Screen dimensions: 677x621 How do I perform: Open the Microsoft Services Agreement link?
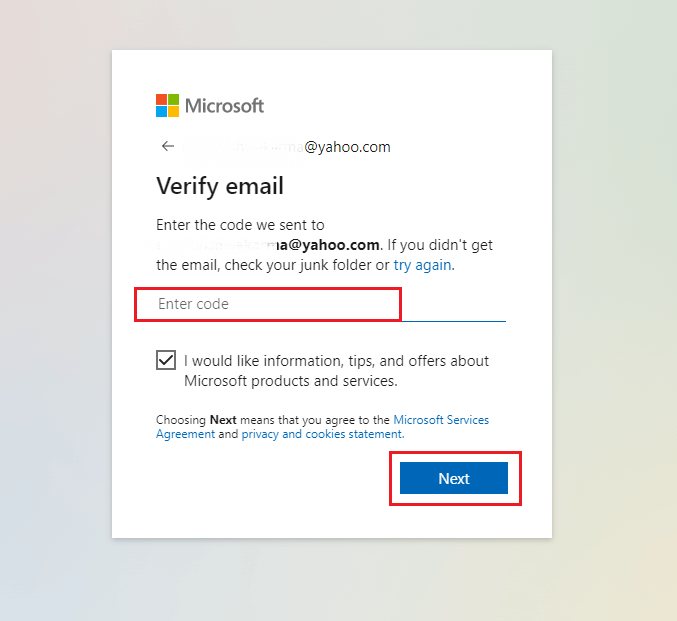pyautogui.click(x=441, y=420)
